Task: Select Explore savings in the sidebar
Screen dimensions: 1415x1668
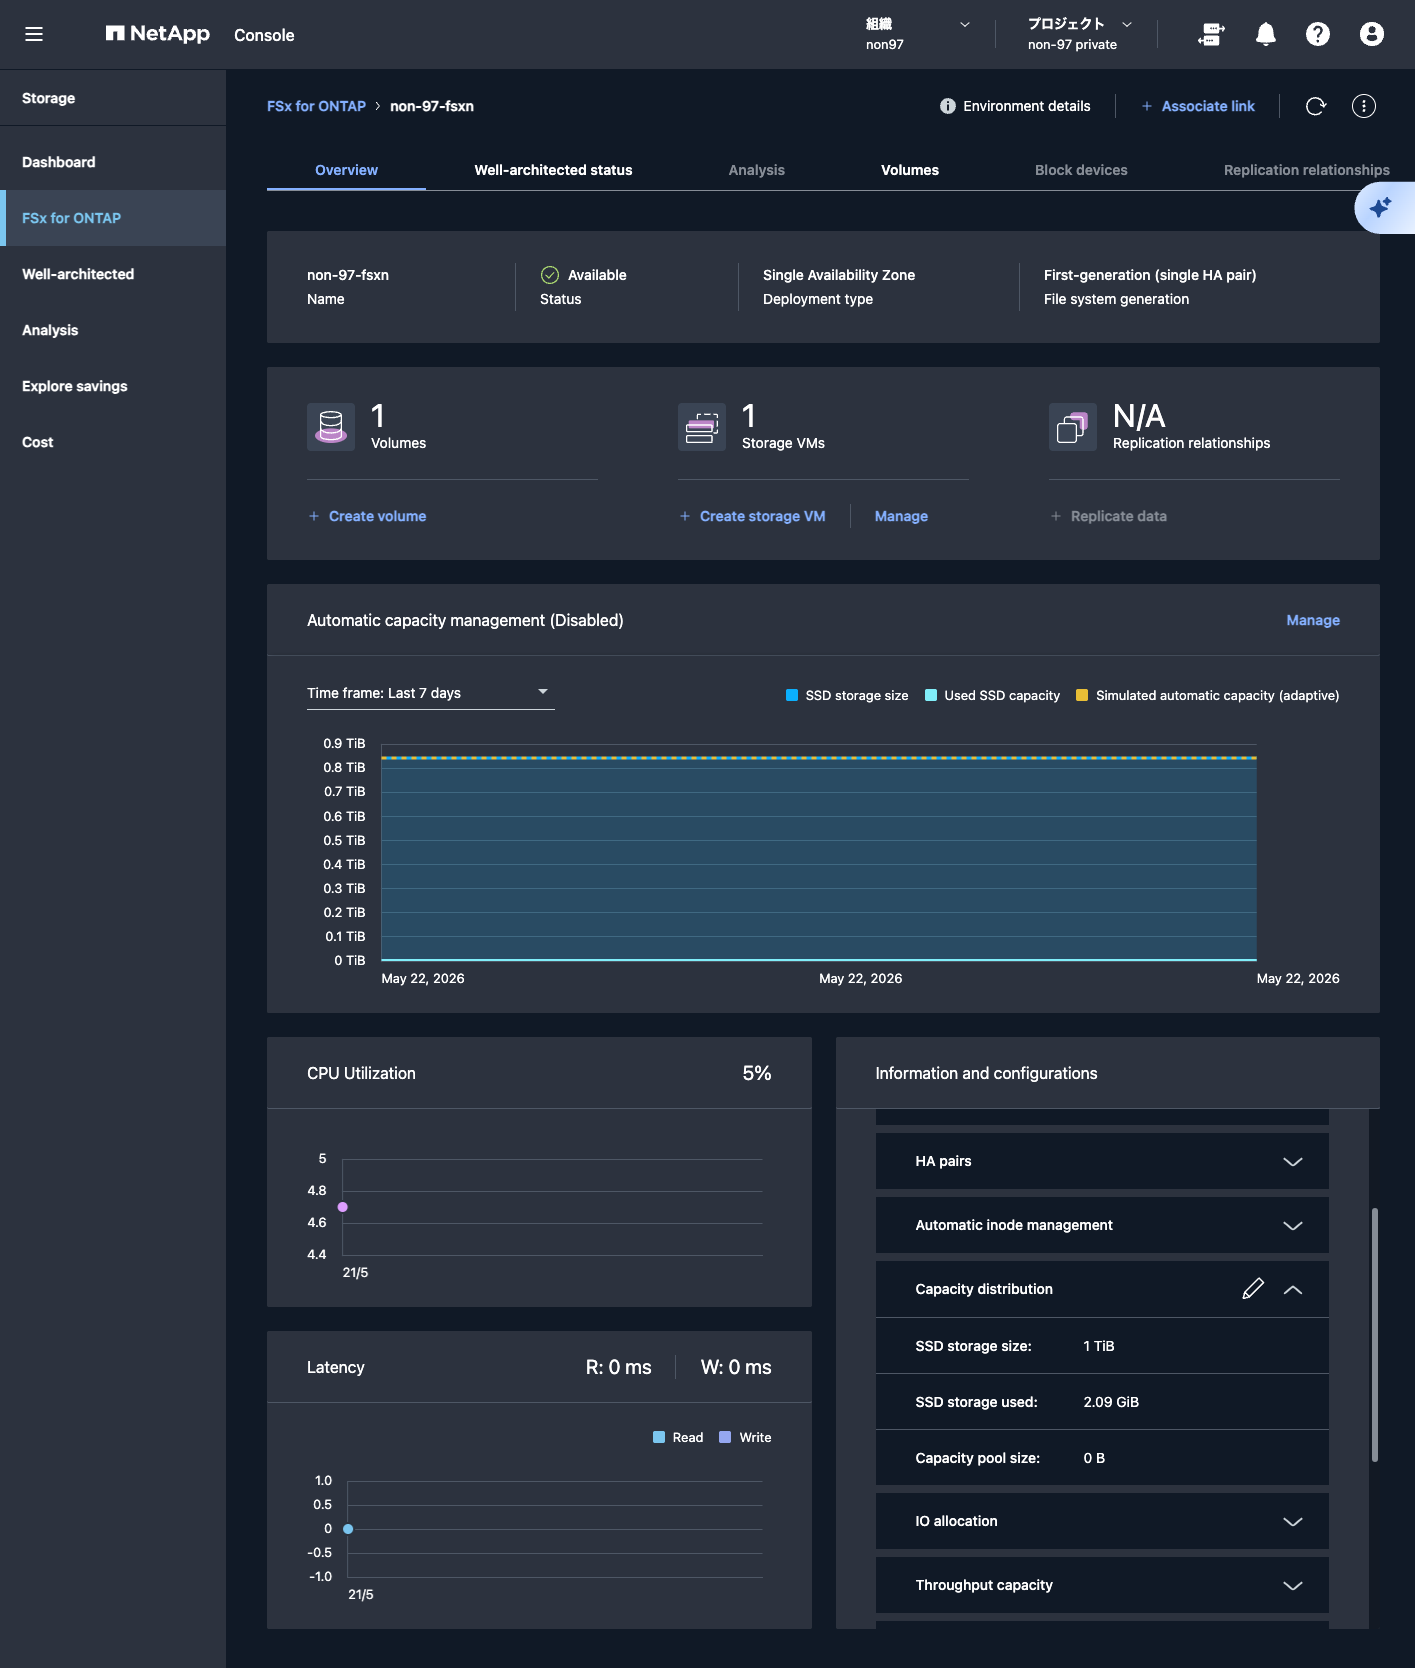Action: (113, 386)
